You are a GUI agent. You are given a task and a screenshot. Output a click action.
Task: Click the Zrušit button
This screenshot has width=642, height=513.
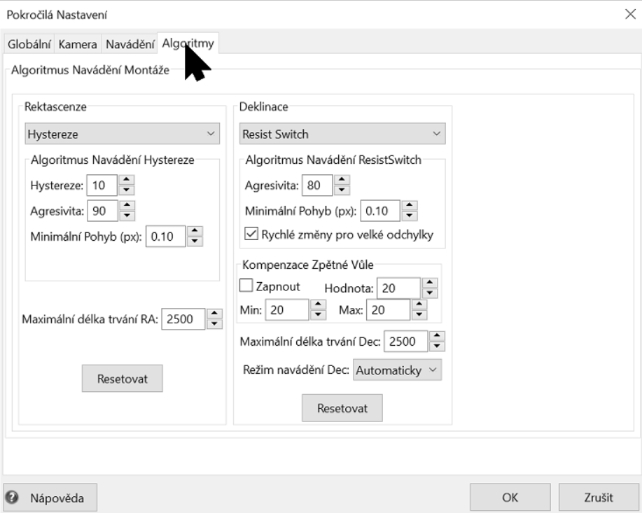pos(599,497)
